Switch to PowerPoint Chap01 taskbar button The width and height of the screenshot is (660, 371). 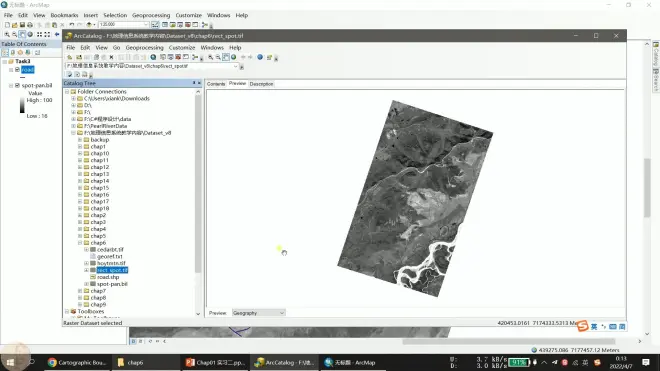215,363
